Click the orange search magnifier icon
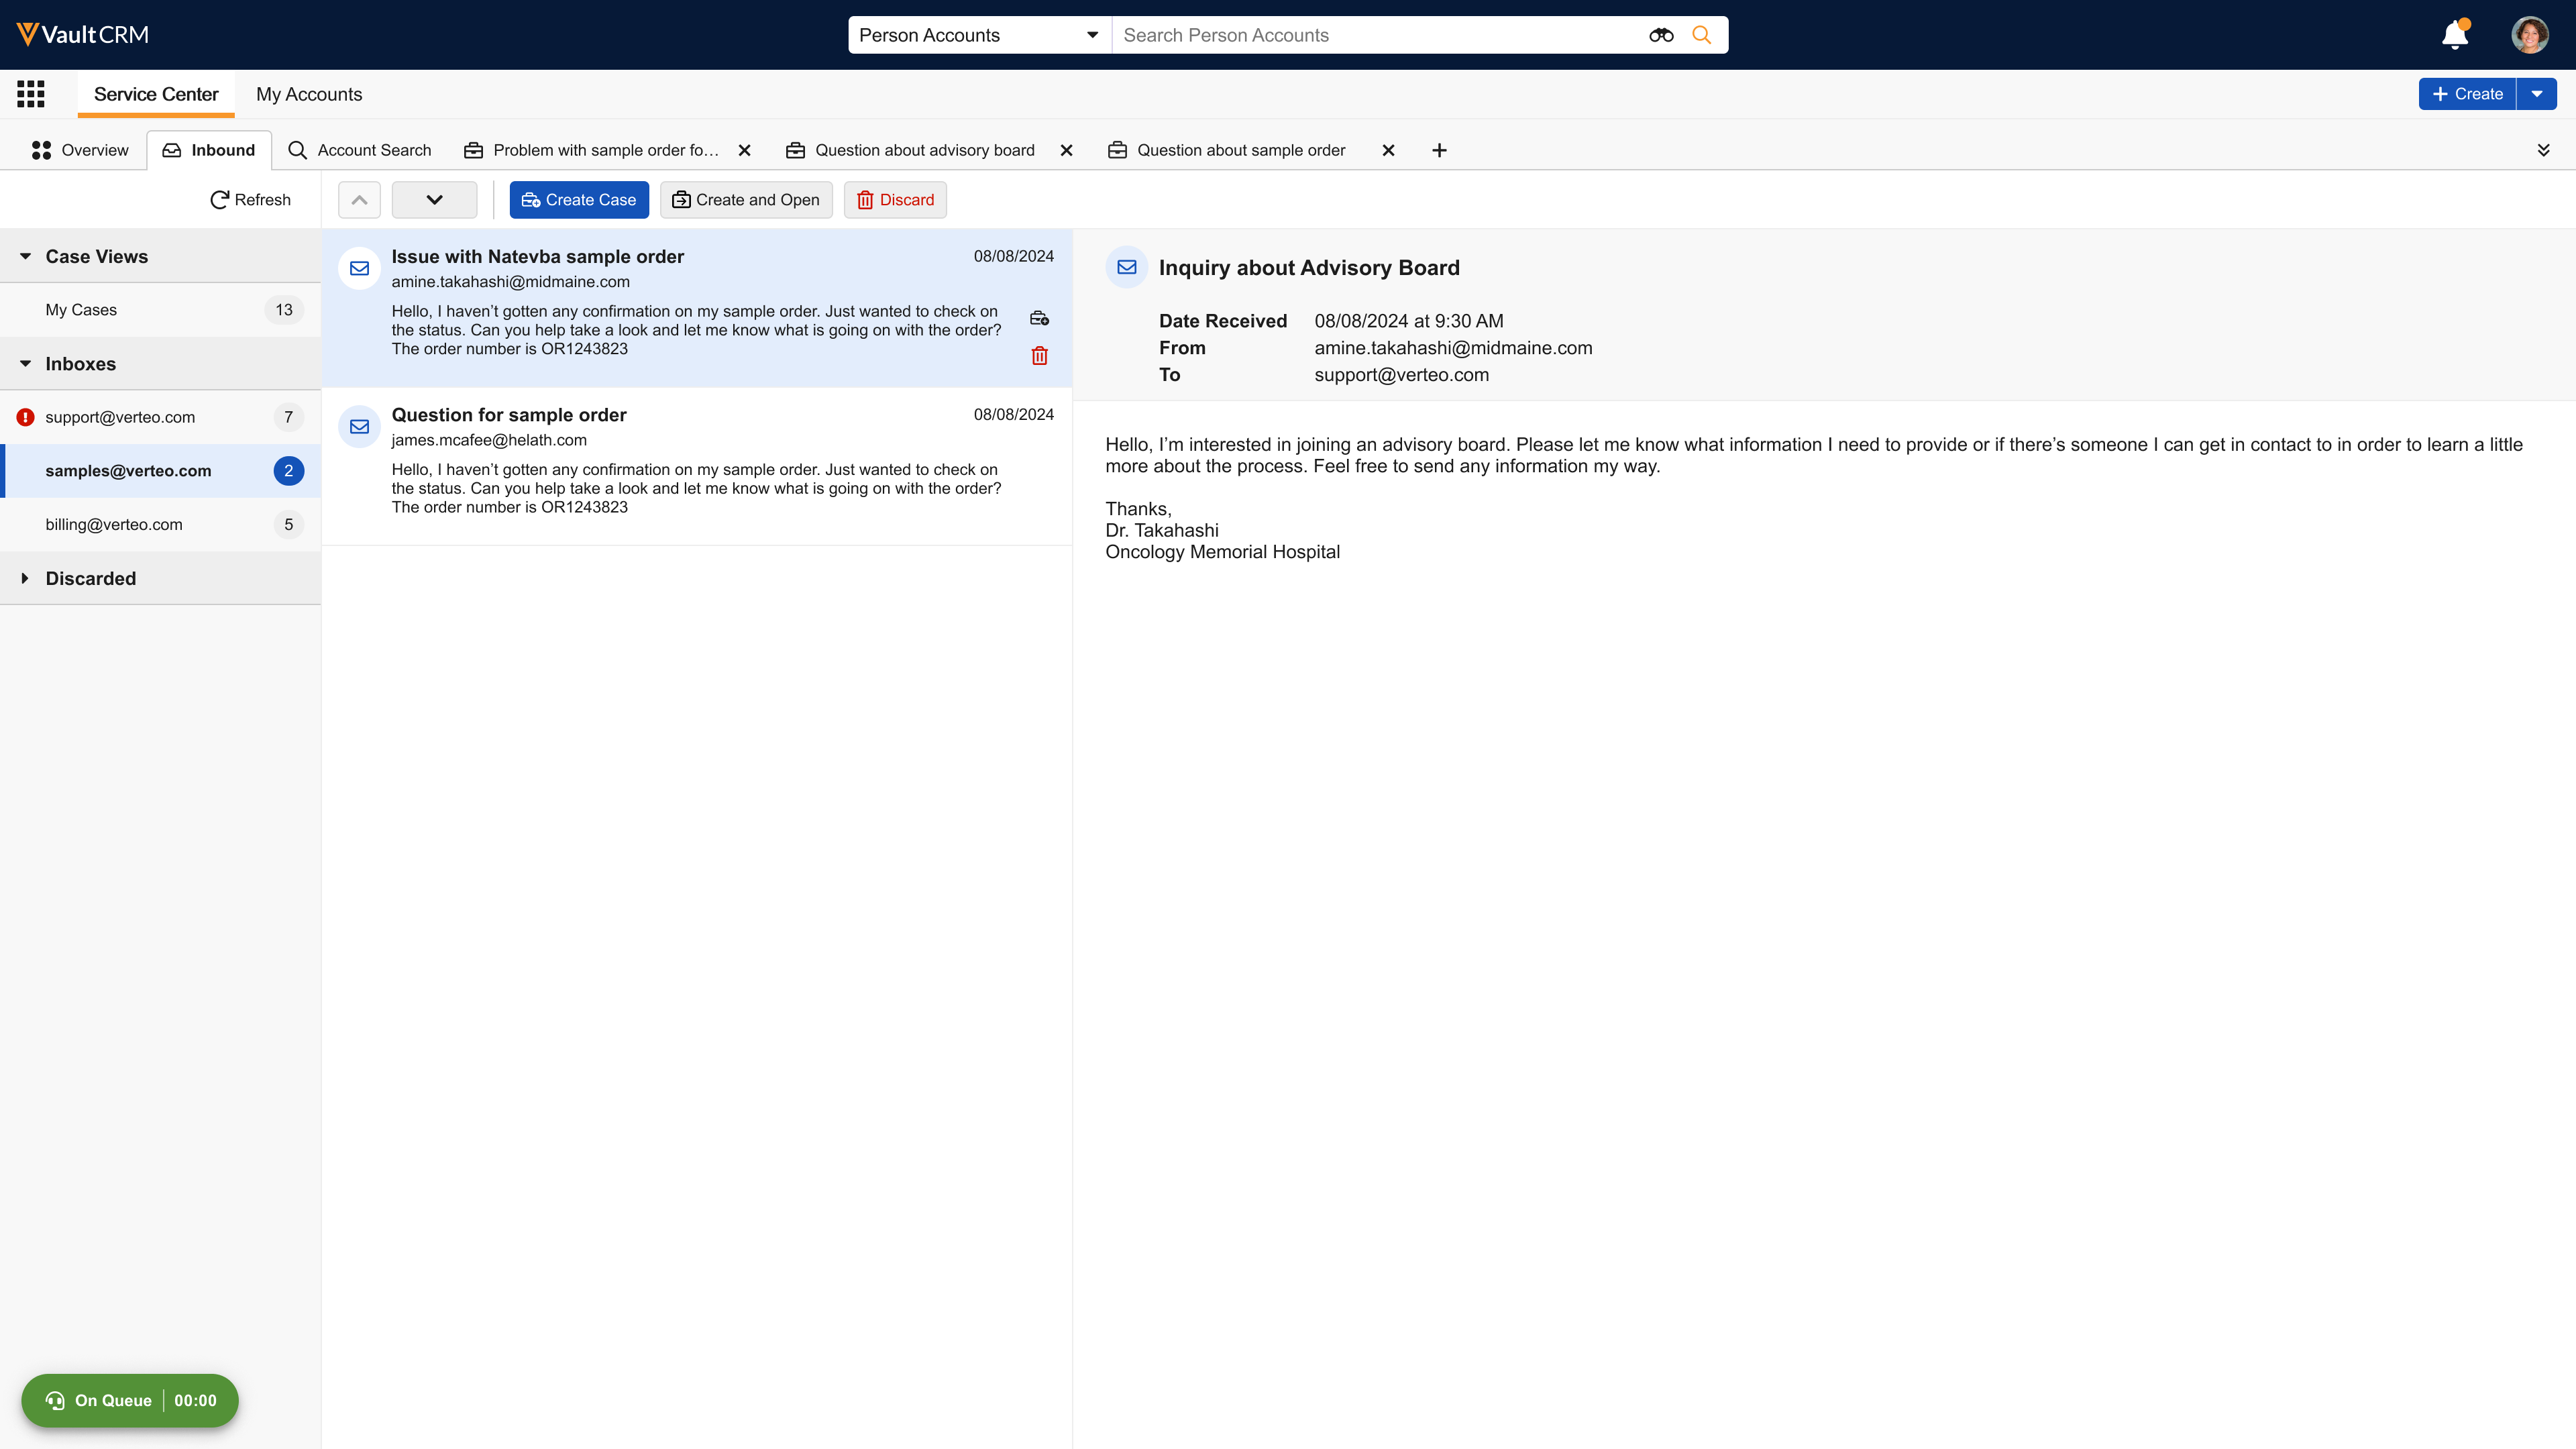 pos(1701,35)
